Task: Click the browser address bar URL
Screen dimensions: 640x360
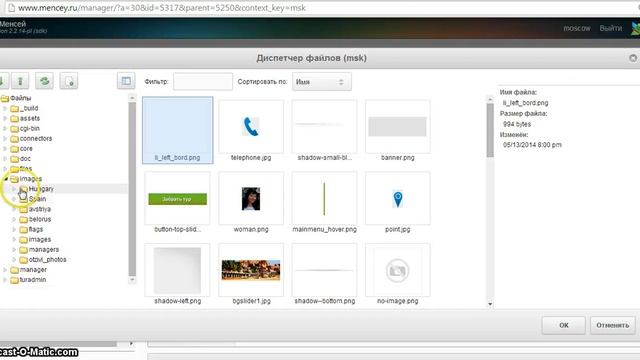Action: [x=162, y=8]
